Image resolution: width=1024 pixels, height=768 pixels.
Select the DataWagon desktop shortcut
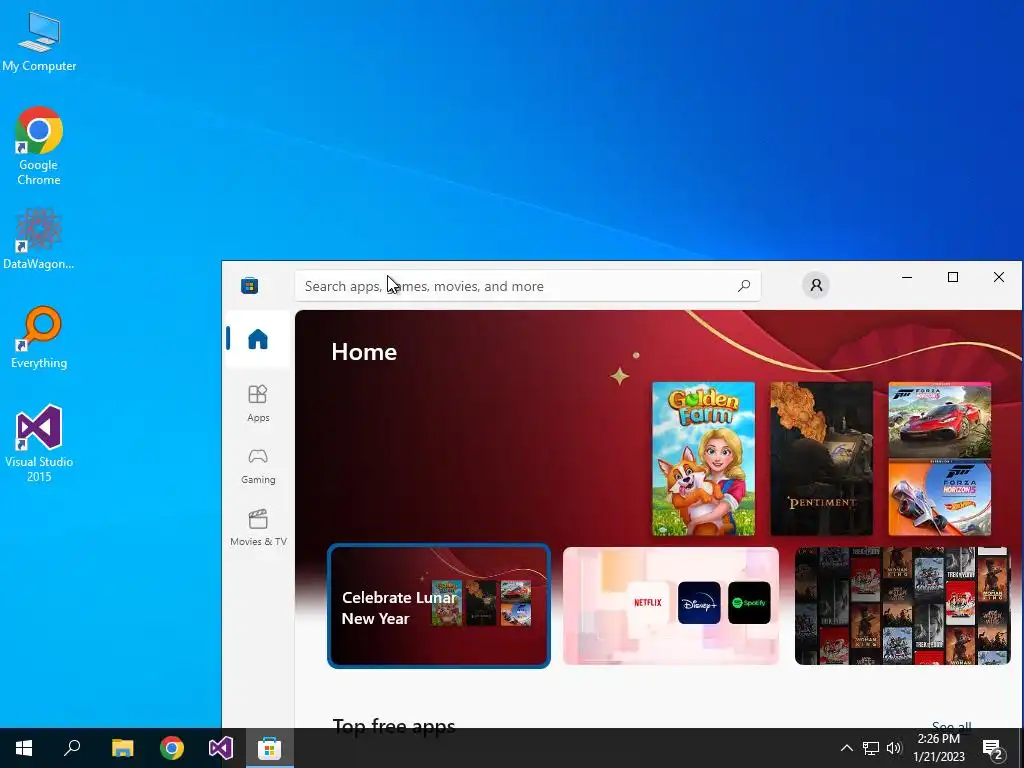tap(39, 238)
